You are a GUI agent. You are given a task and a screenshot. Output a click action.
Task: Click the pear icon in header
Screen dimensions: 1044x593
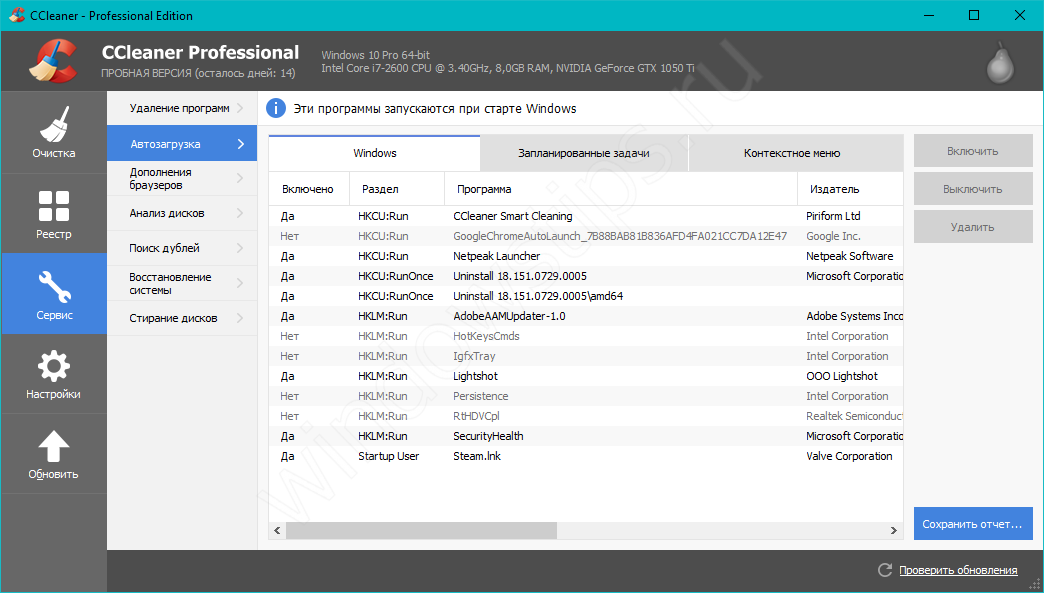998,63
